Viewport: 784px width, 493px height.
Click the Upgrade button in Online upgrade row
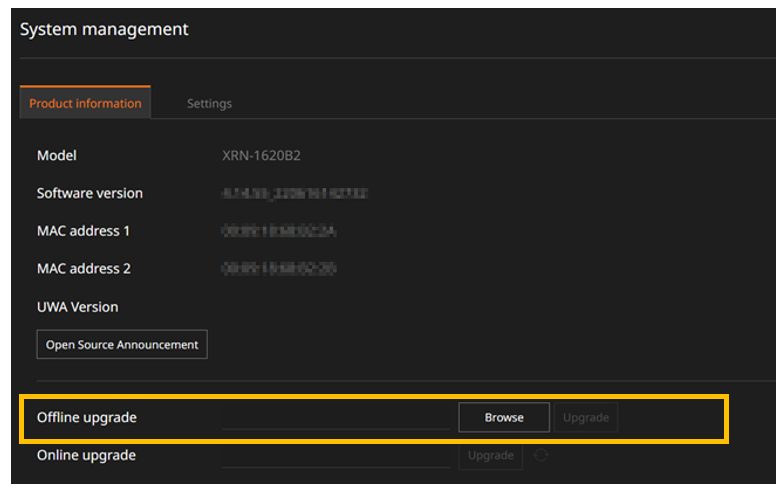click(x=491, y=455)
